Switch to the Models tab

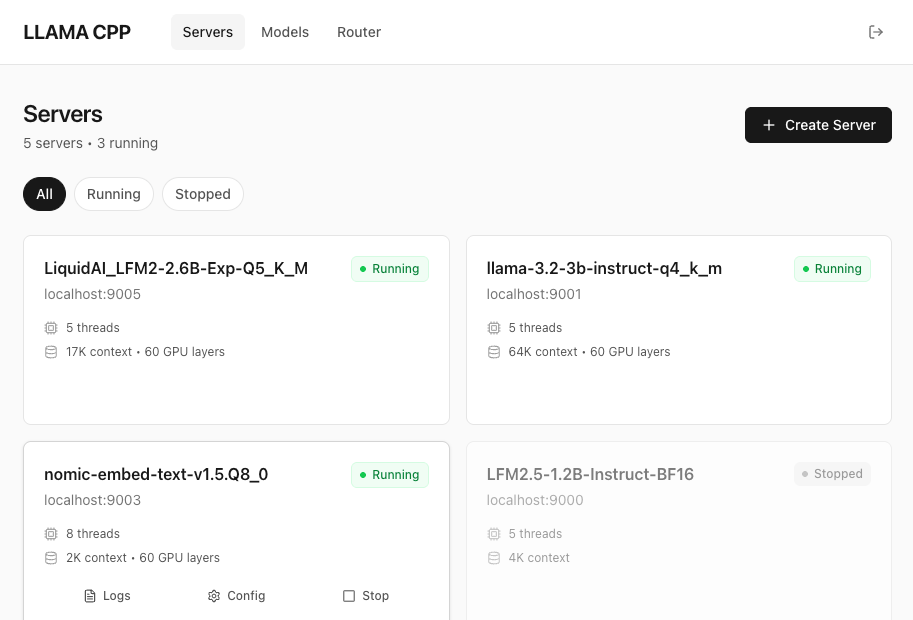pos(285,32)
